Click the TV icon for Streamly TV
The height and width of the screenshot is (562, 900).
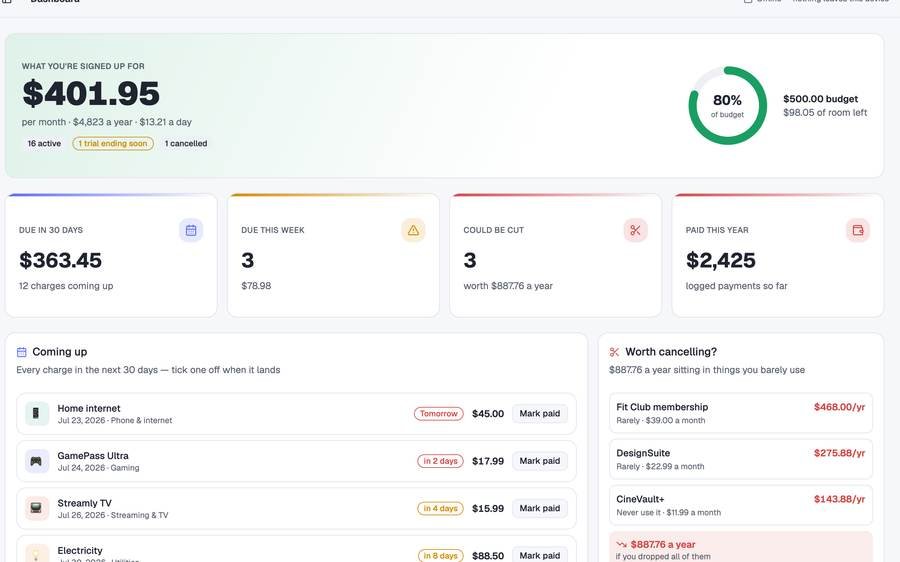tap(36, 508)
